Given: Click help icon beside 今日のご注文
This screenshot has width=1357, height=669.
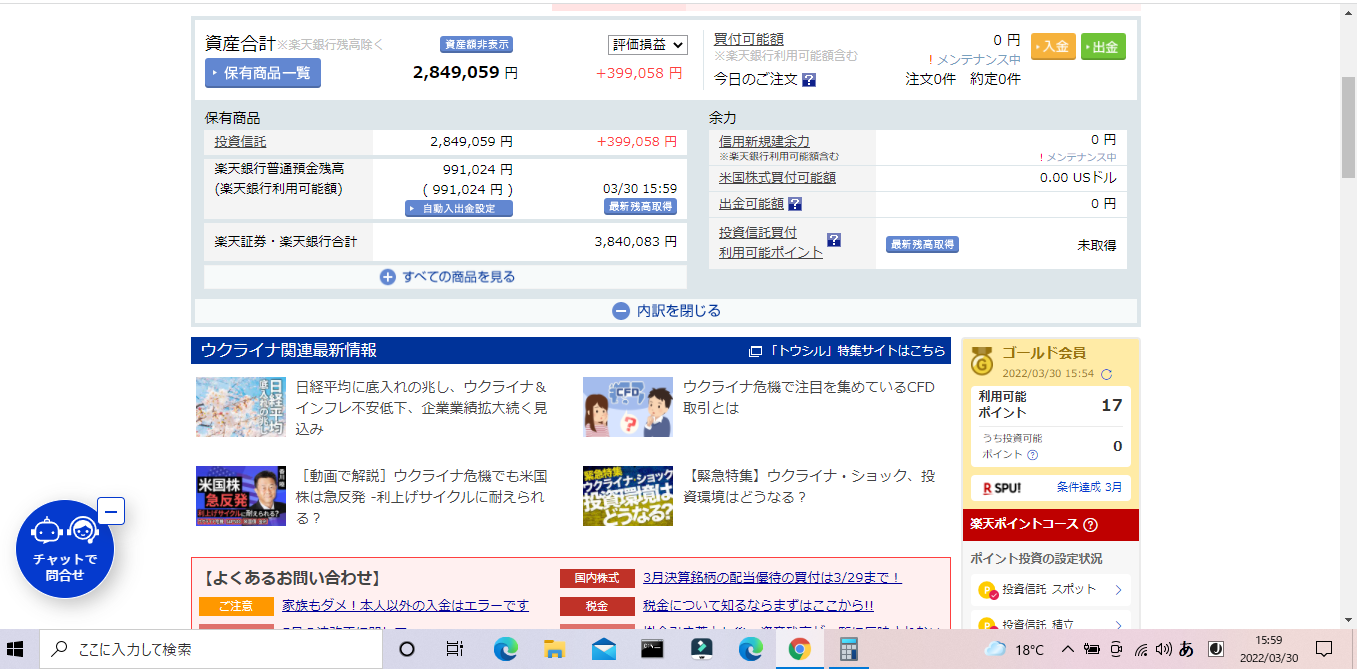Looking at the screenshot, I should [809, 80].
